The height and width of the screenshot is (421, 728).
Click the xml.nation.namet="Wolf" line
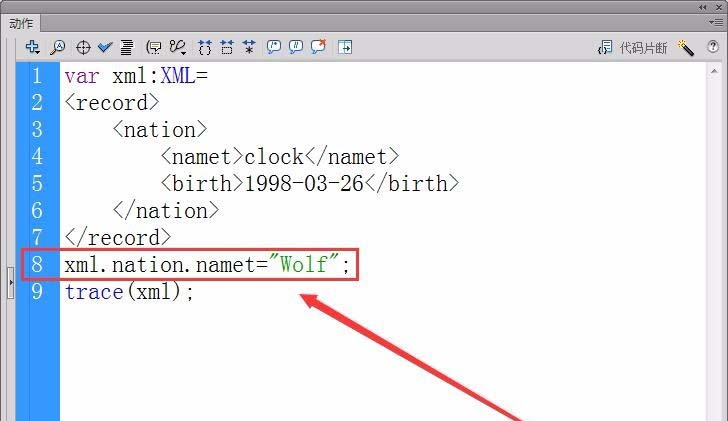point(207,265)
